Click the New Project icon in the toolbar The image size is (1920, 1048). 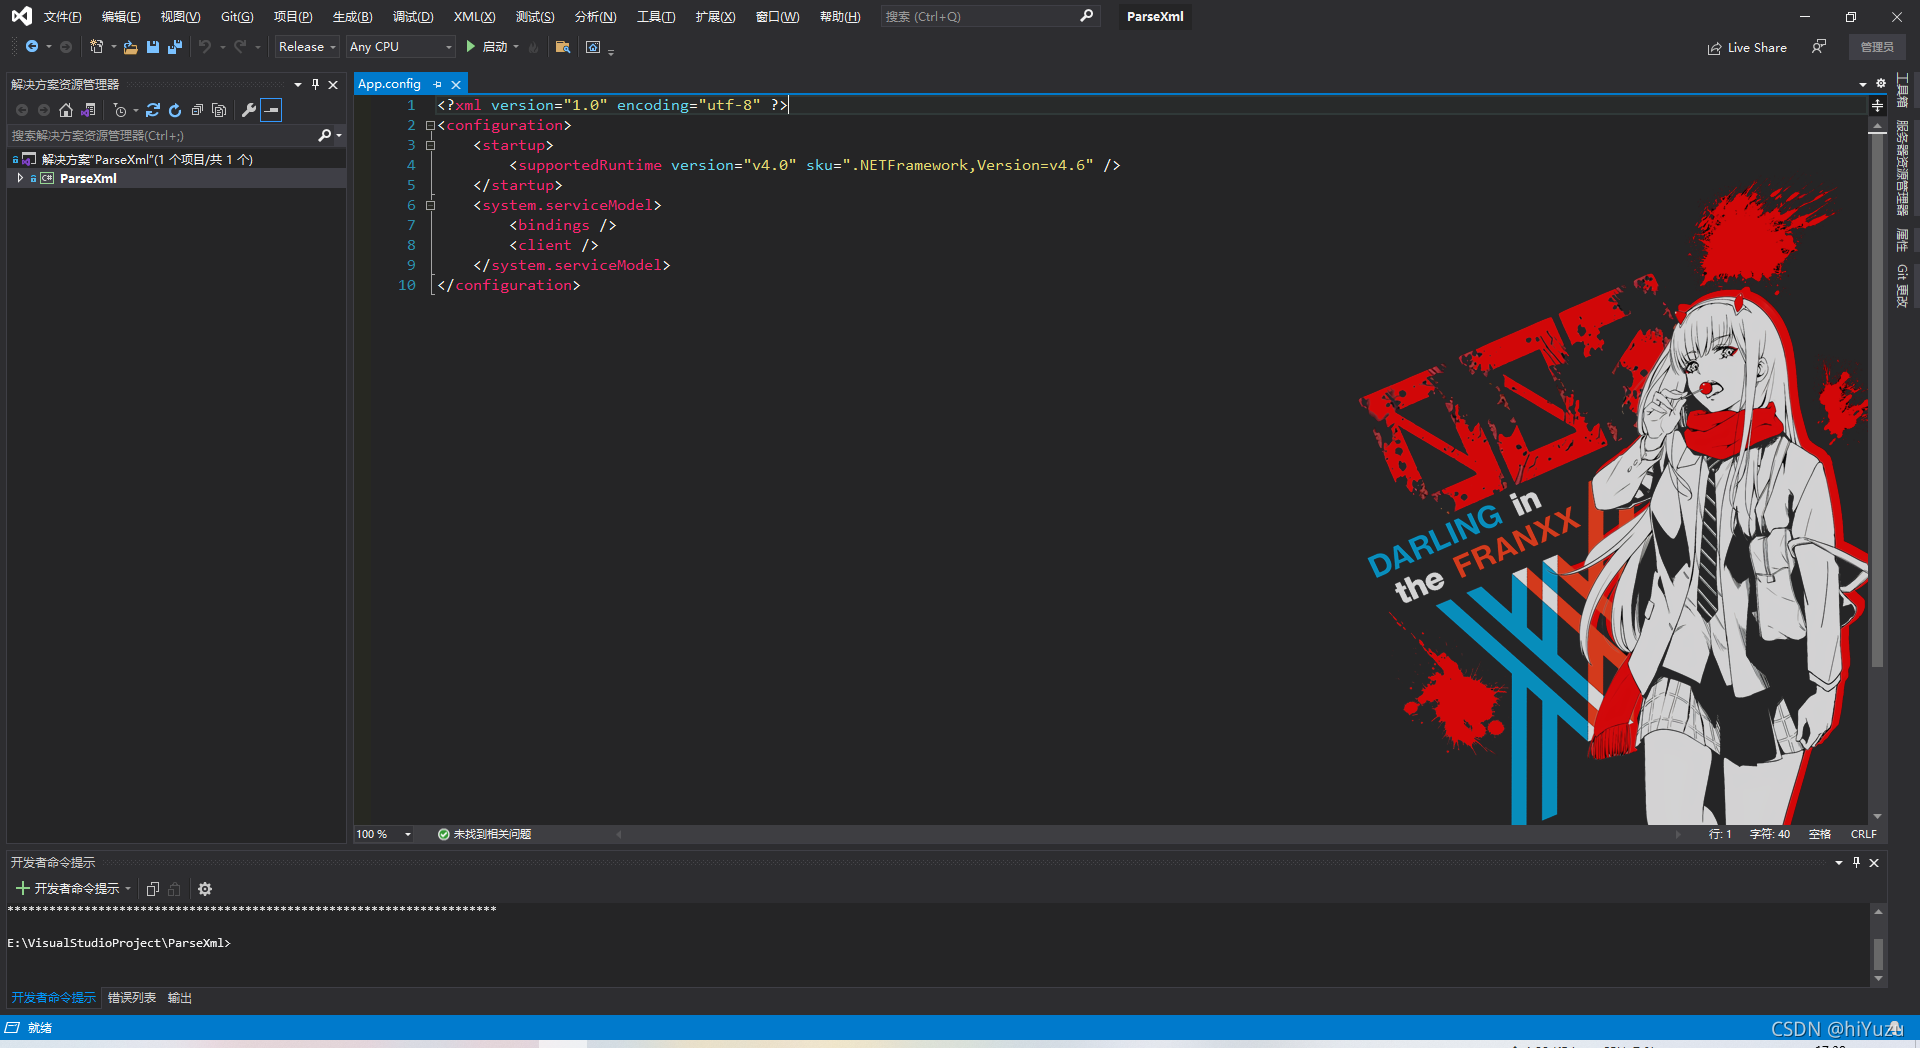coord(97,47)
